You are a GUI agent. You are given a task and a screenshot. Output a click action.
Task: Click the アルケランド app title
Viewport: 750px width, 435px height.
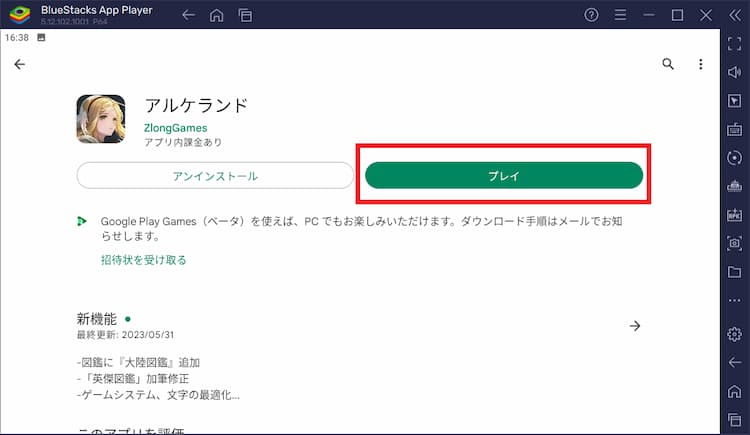point(196,105)
